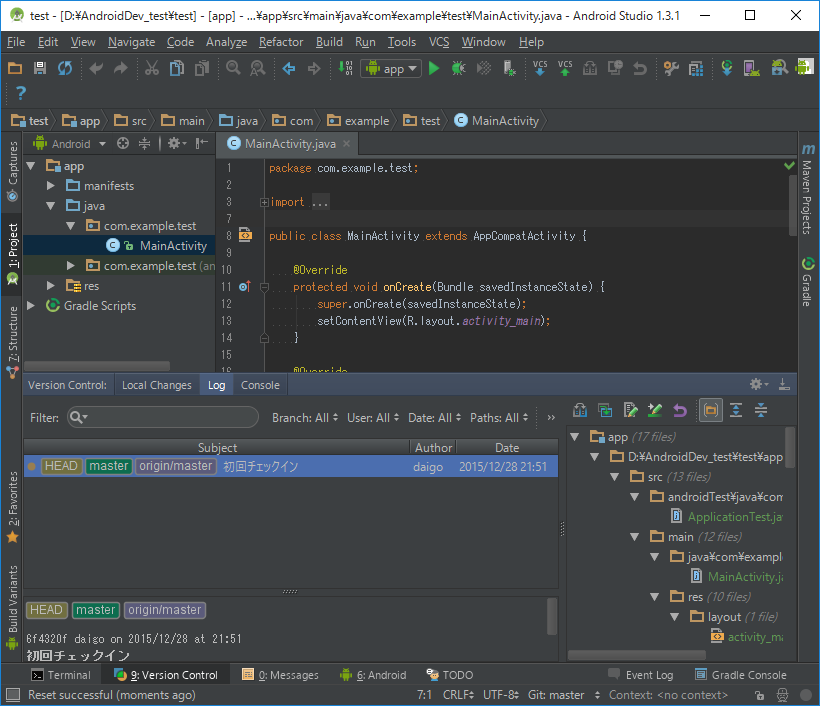Toggle Show Directories icon in commit details toolbar
Image resolution: width=820 pixels, height=706 pixels.
[711, 411]
